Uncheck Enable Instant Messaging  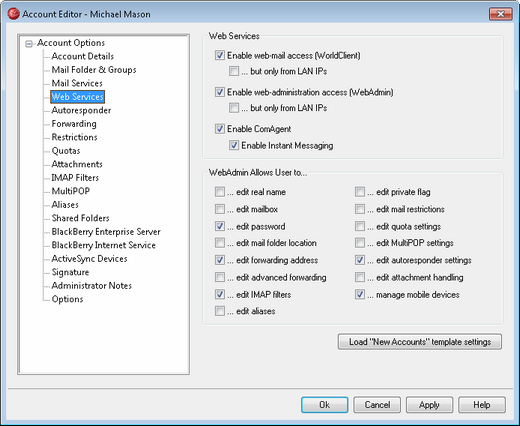tap(234, 145)
